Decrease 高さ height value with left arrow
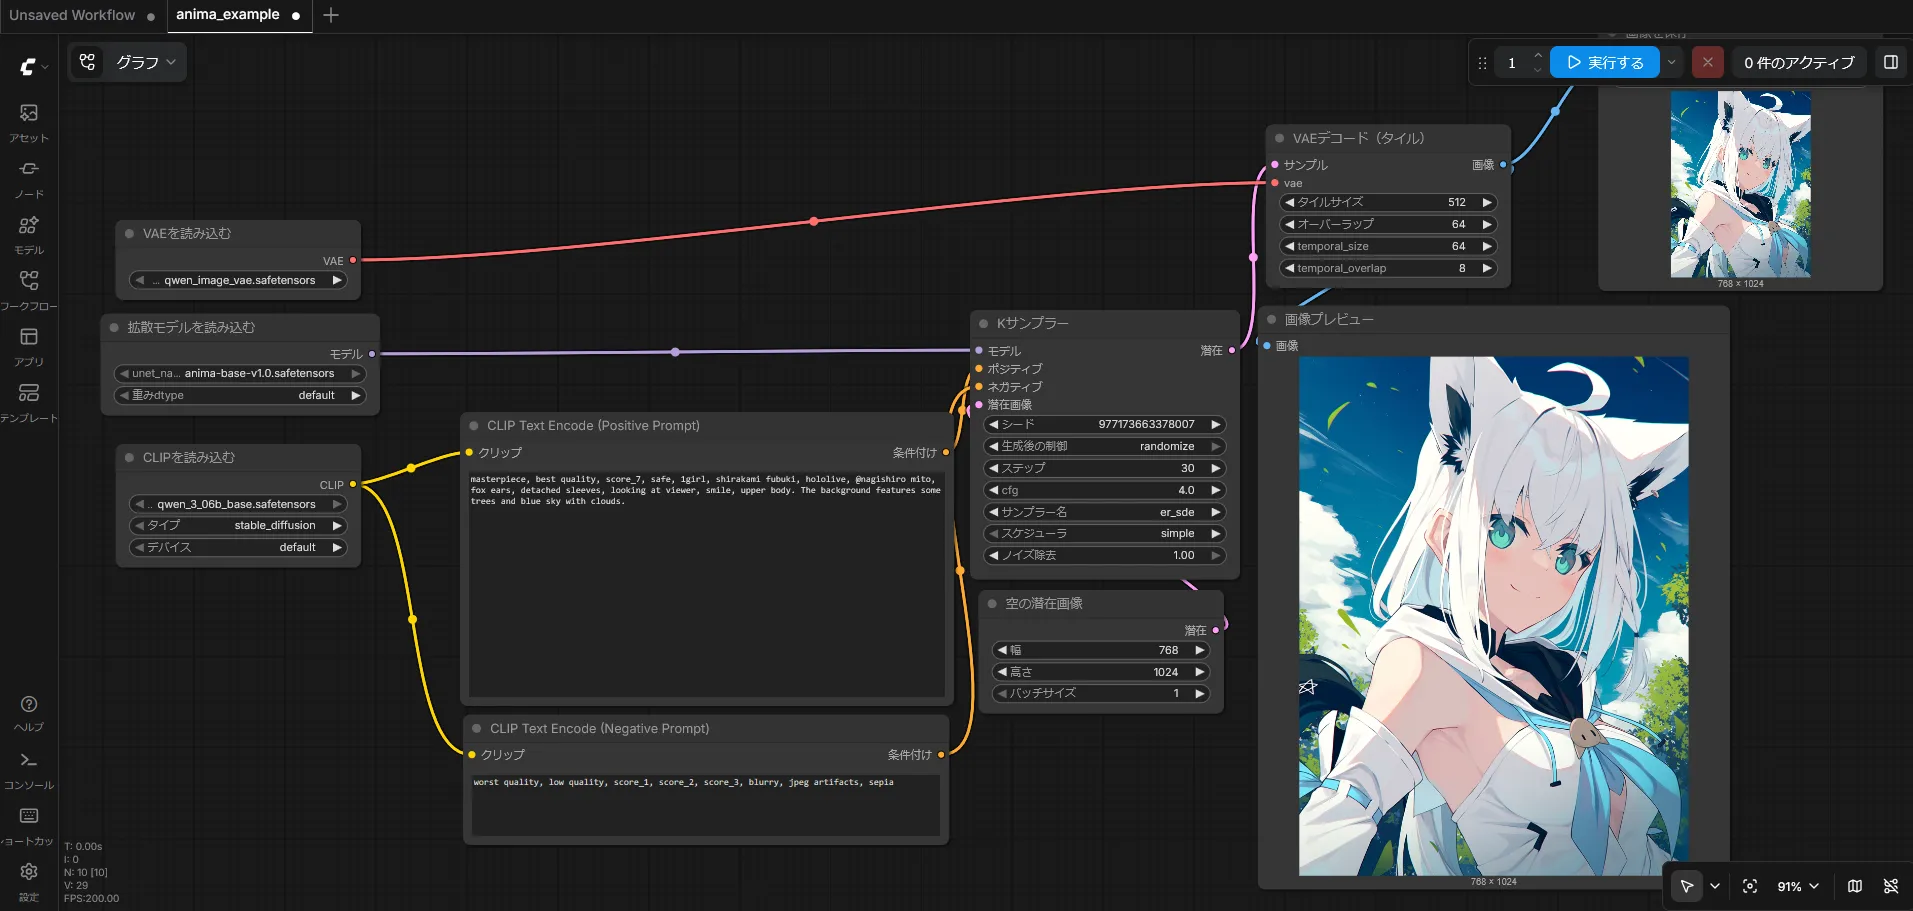This screenshot has height=911, width=1913. (1002, 672)
